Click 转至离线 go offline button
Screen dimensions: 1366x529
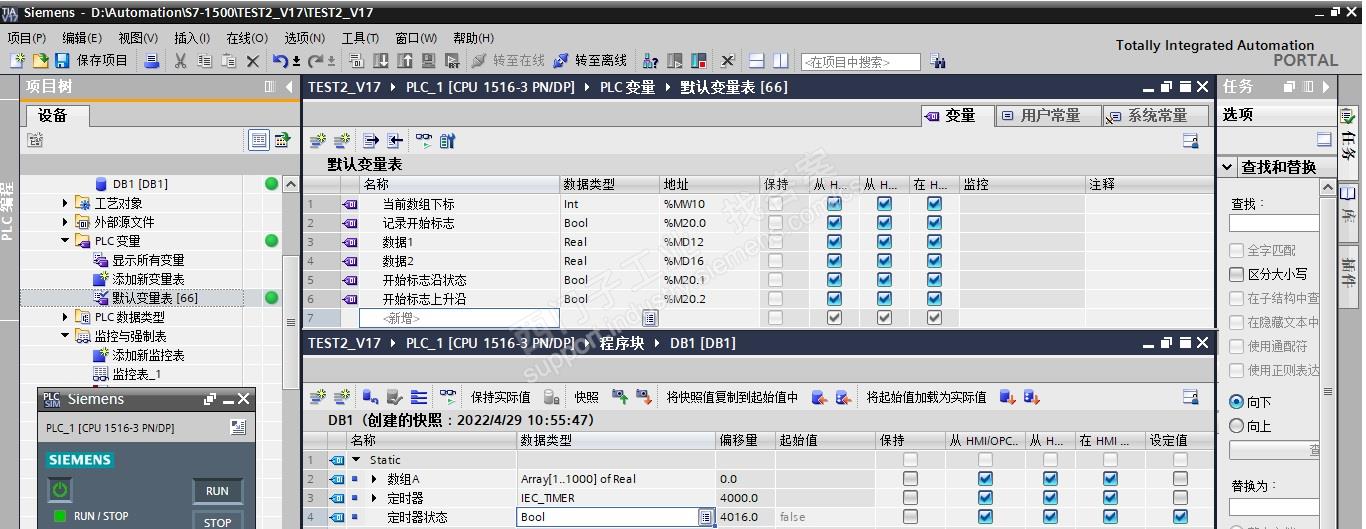(590, 60)
